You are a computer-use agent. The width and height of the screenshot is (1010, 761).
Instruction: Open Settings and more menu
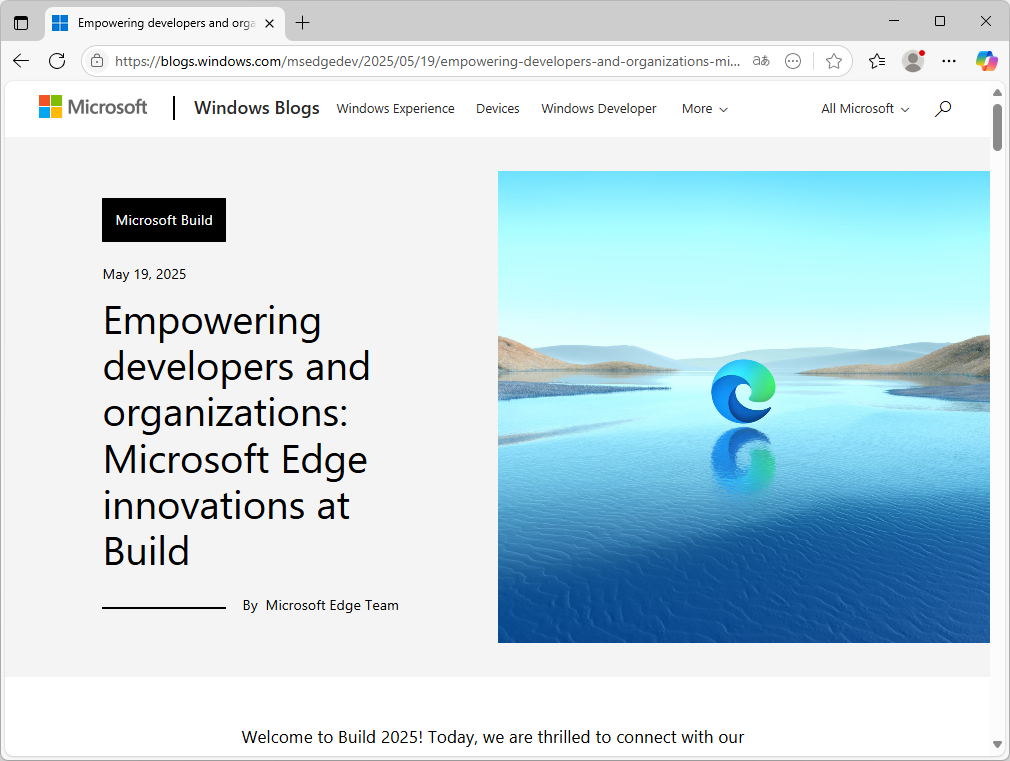tap(948, 61)
